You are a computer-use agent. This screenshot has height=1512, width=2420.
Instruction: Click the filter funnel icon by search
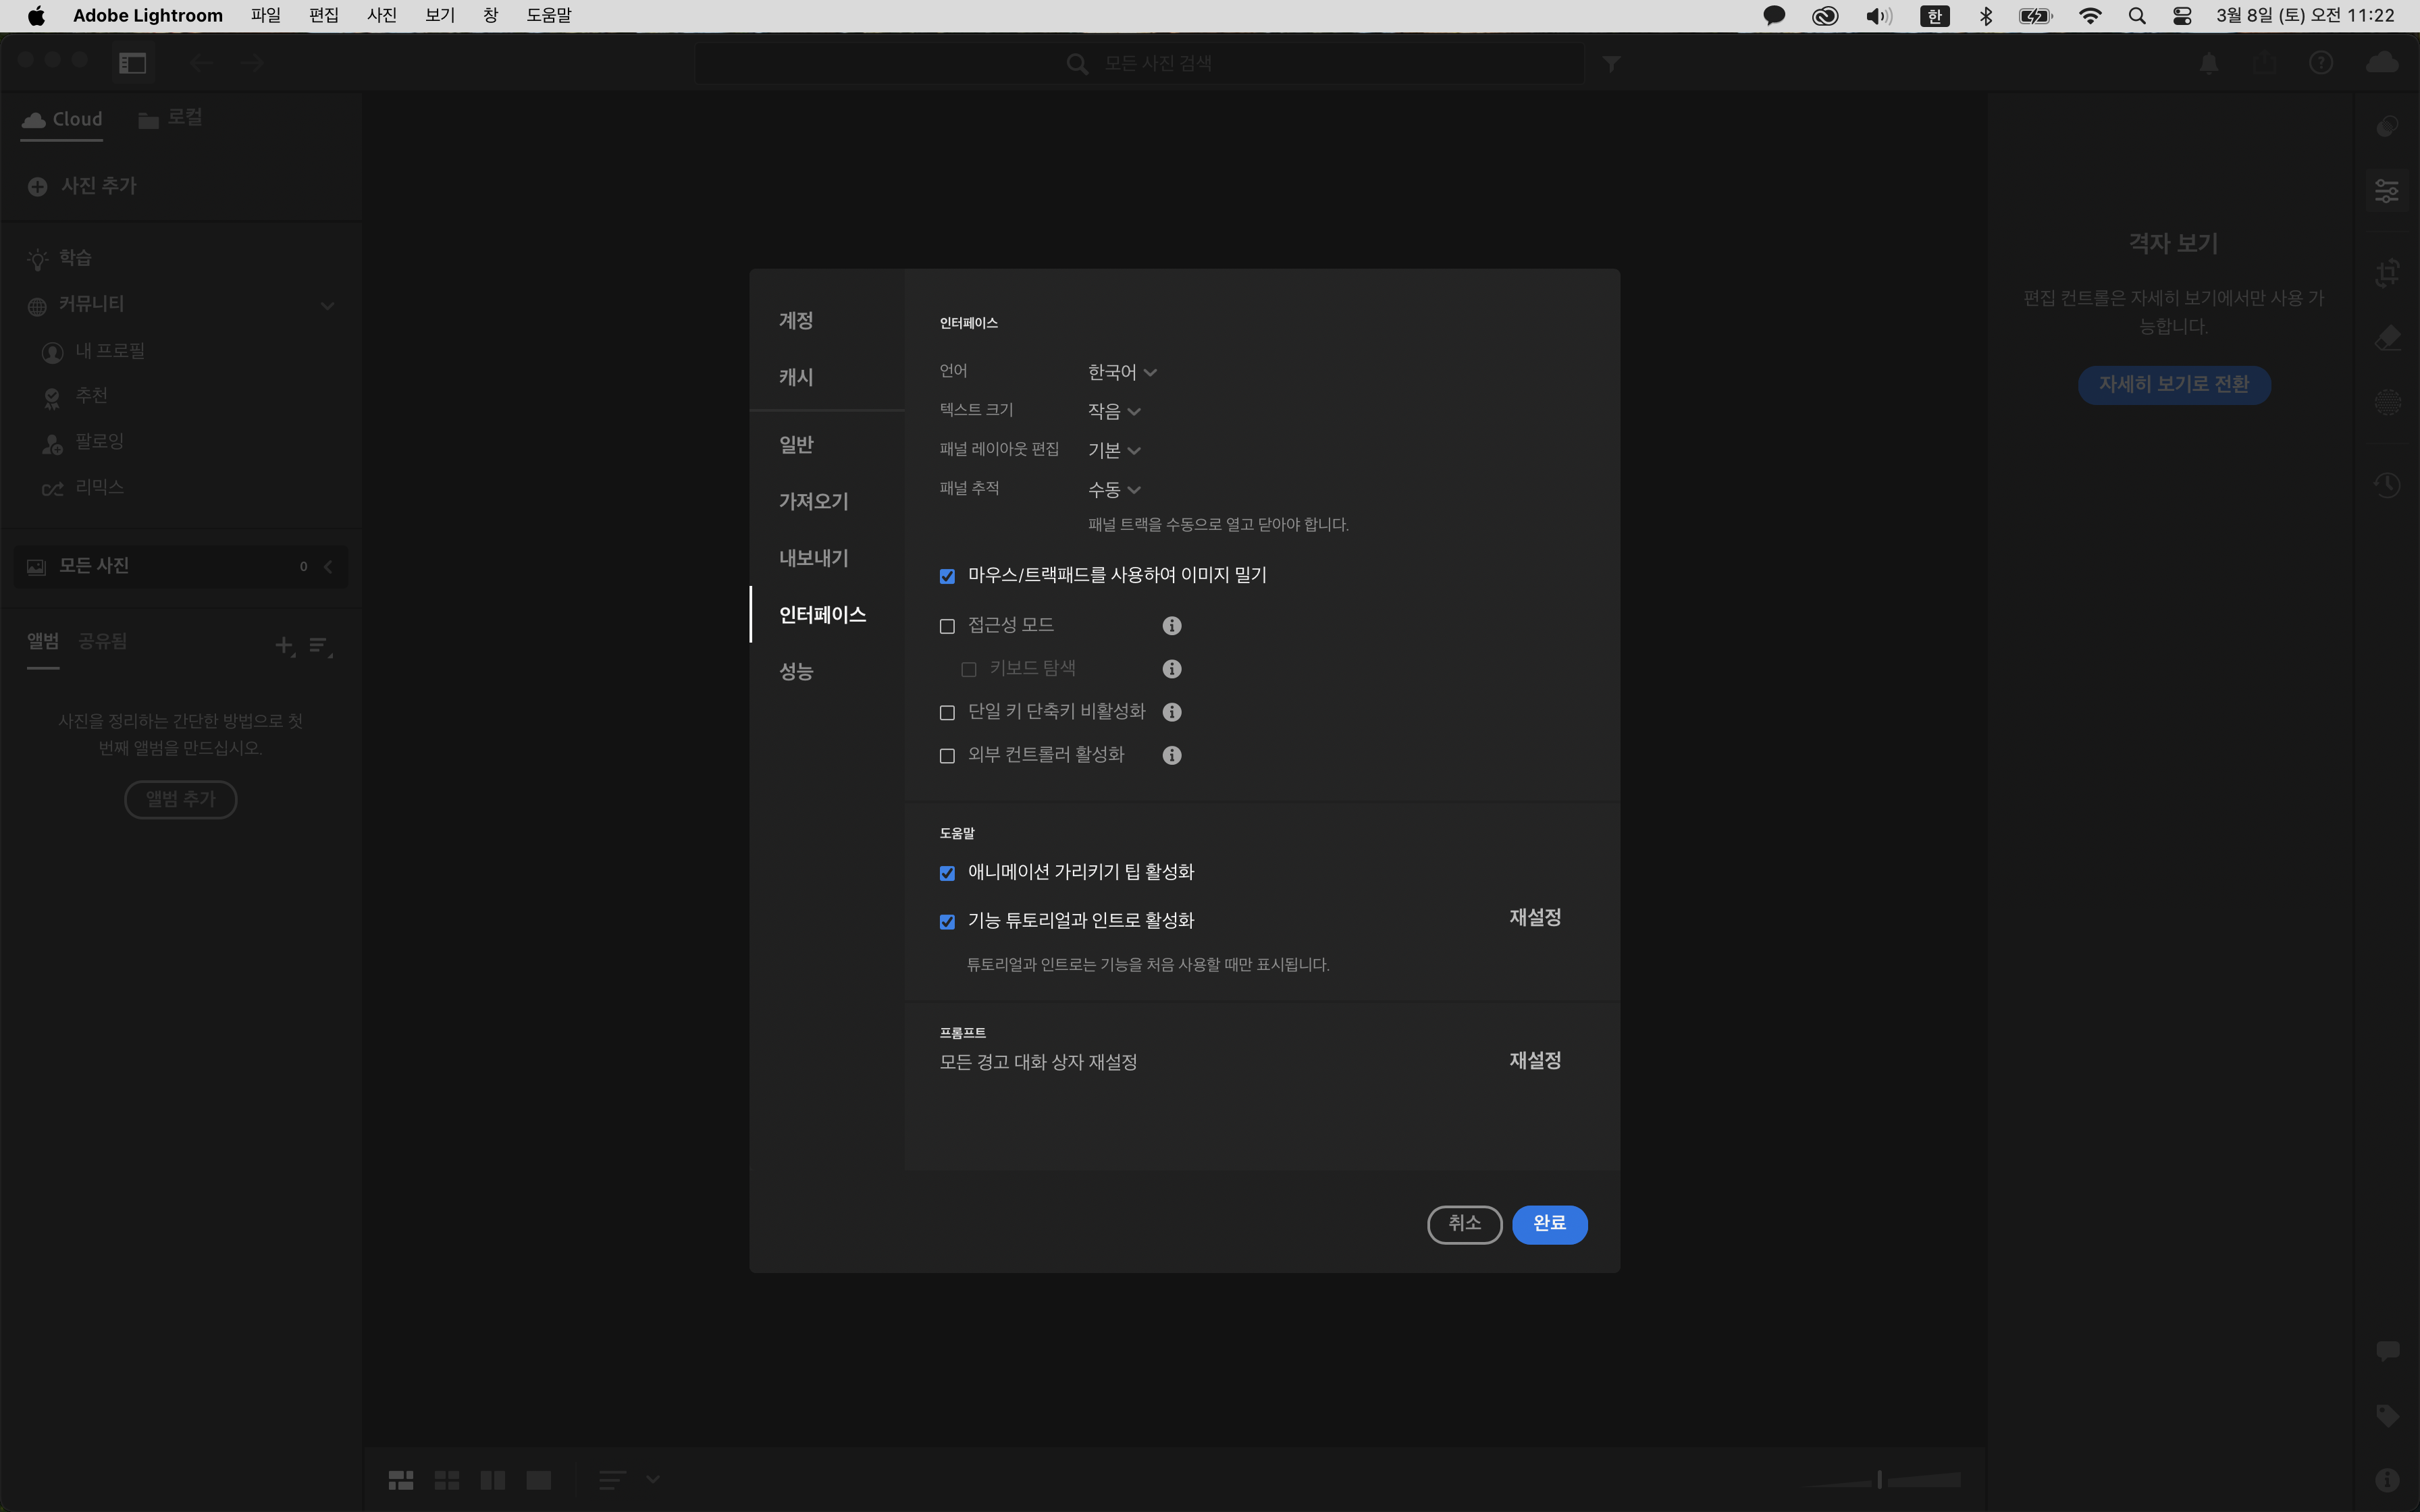point(1611,64)
